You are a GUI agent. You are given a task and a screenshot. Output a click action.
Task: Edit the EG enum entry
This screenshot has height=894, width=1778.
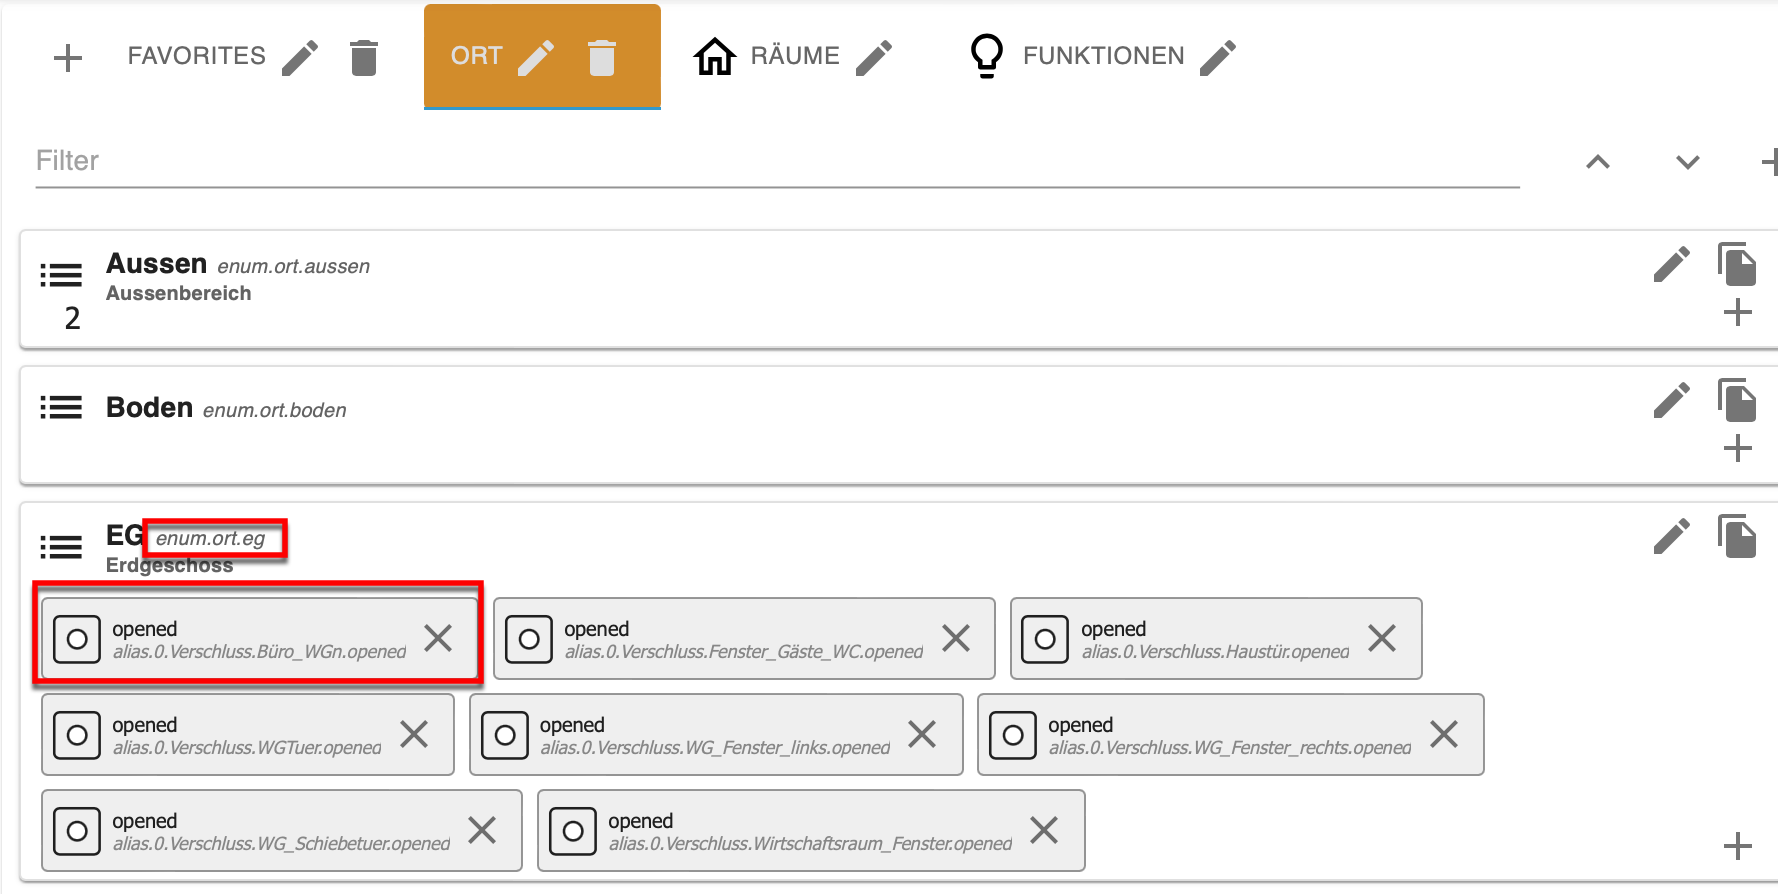tap(1671, 537)
